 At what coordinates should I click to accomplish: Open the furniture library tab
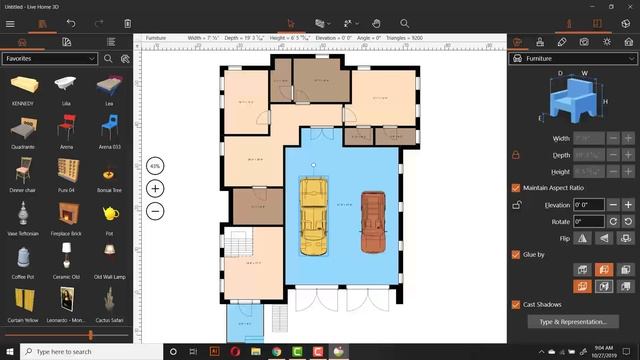point(22,42)
